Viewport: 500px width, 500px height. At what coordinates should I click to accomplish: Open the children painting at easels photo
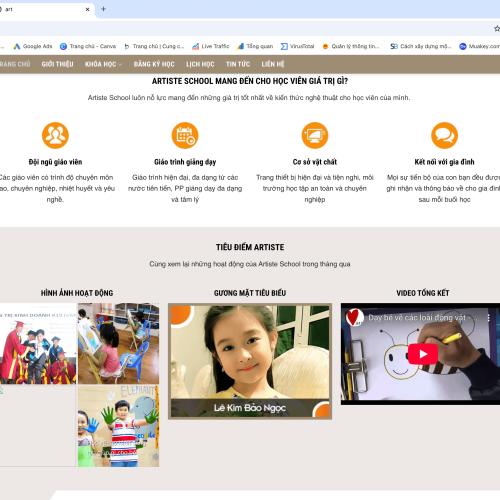pyautogui.click(x=118, y=344)
